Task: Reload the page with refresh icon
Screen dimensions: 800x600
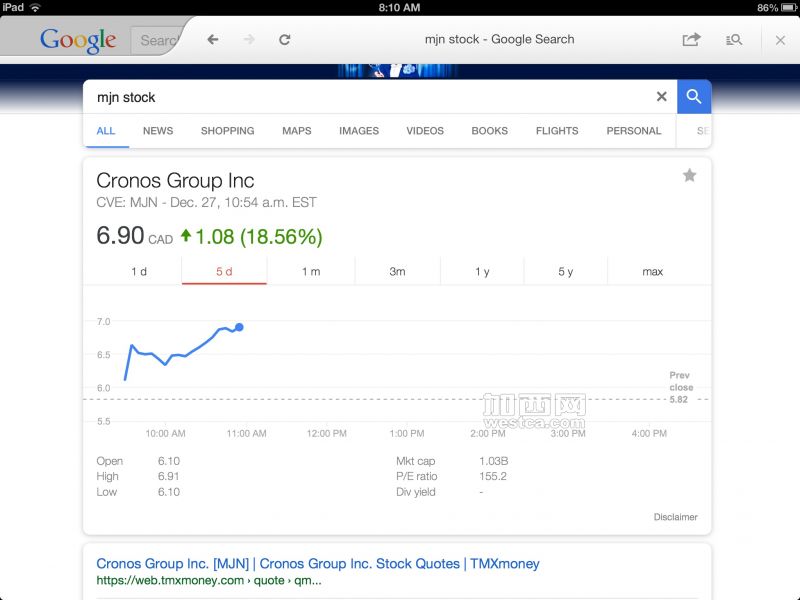Action: (285, 40)
